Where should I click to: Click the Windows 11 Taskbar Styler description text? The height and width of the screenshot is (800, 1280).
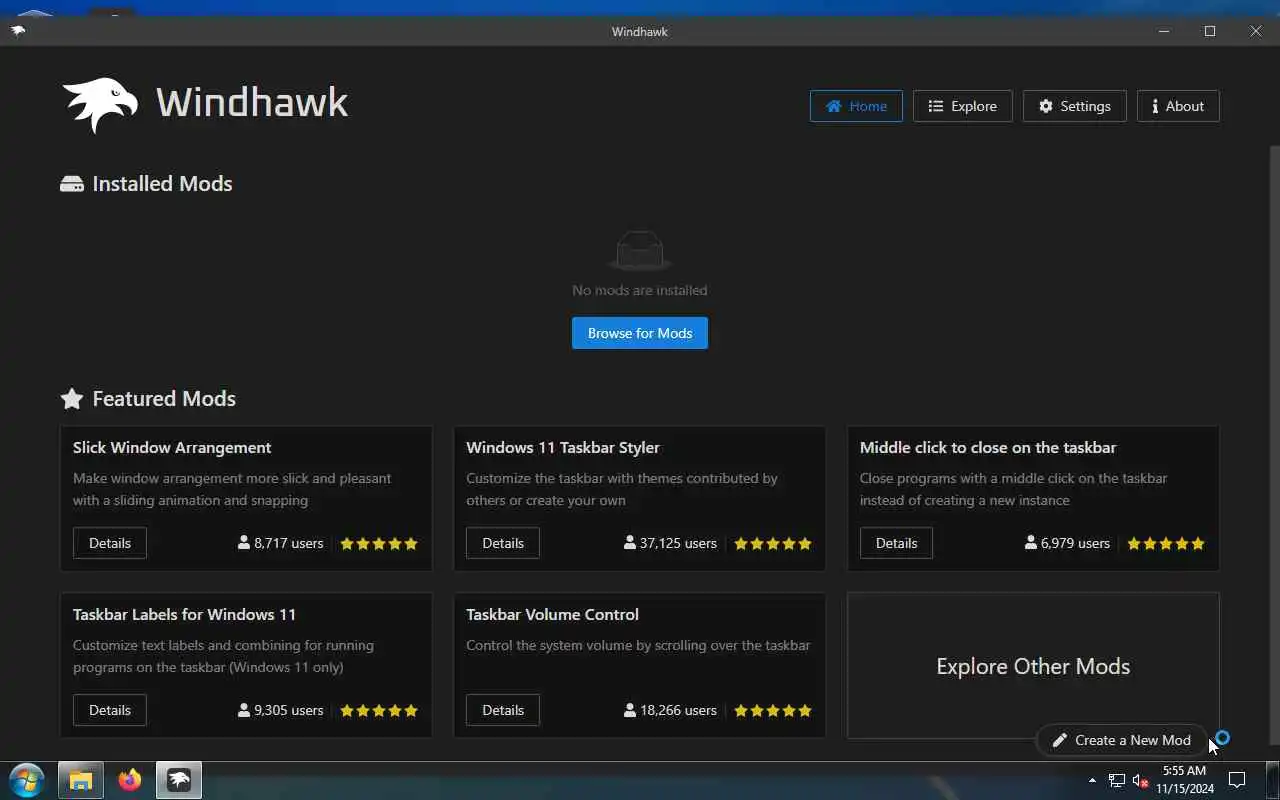point(622,489)
